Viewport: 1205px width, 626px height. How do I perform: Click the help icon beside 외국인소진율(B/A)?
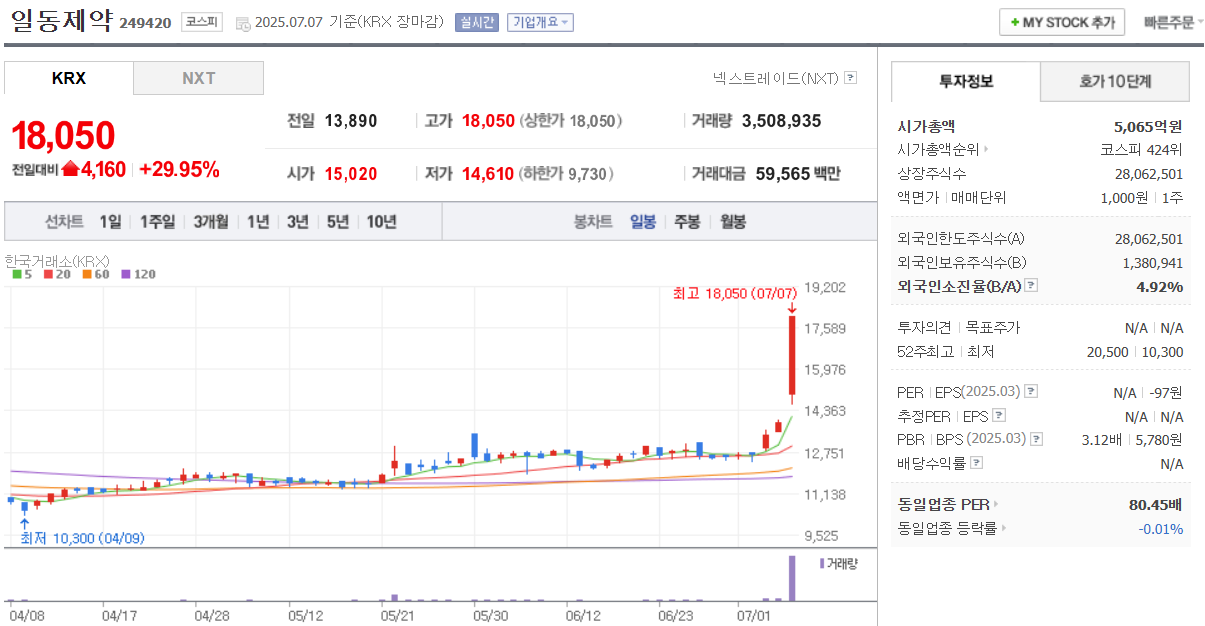(1031, 286)
